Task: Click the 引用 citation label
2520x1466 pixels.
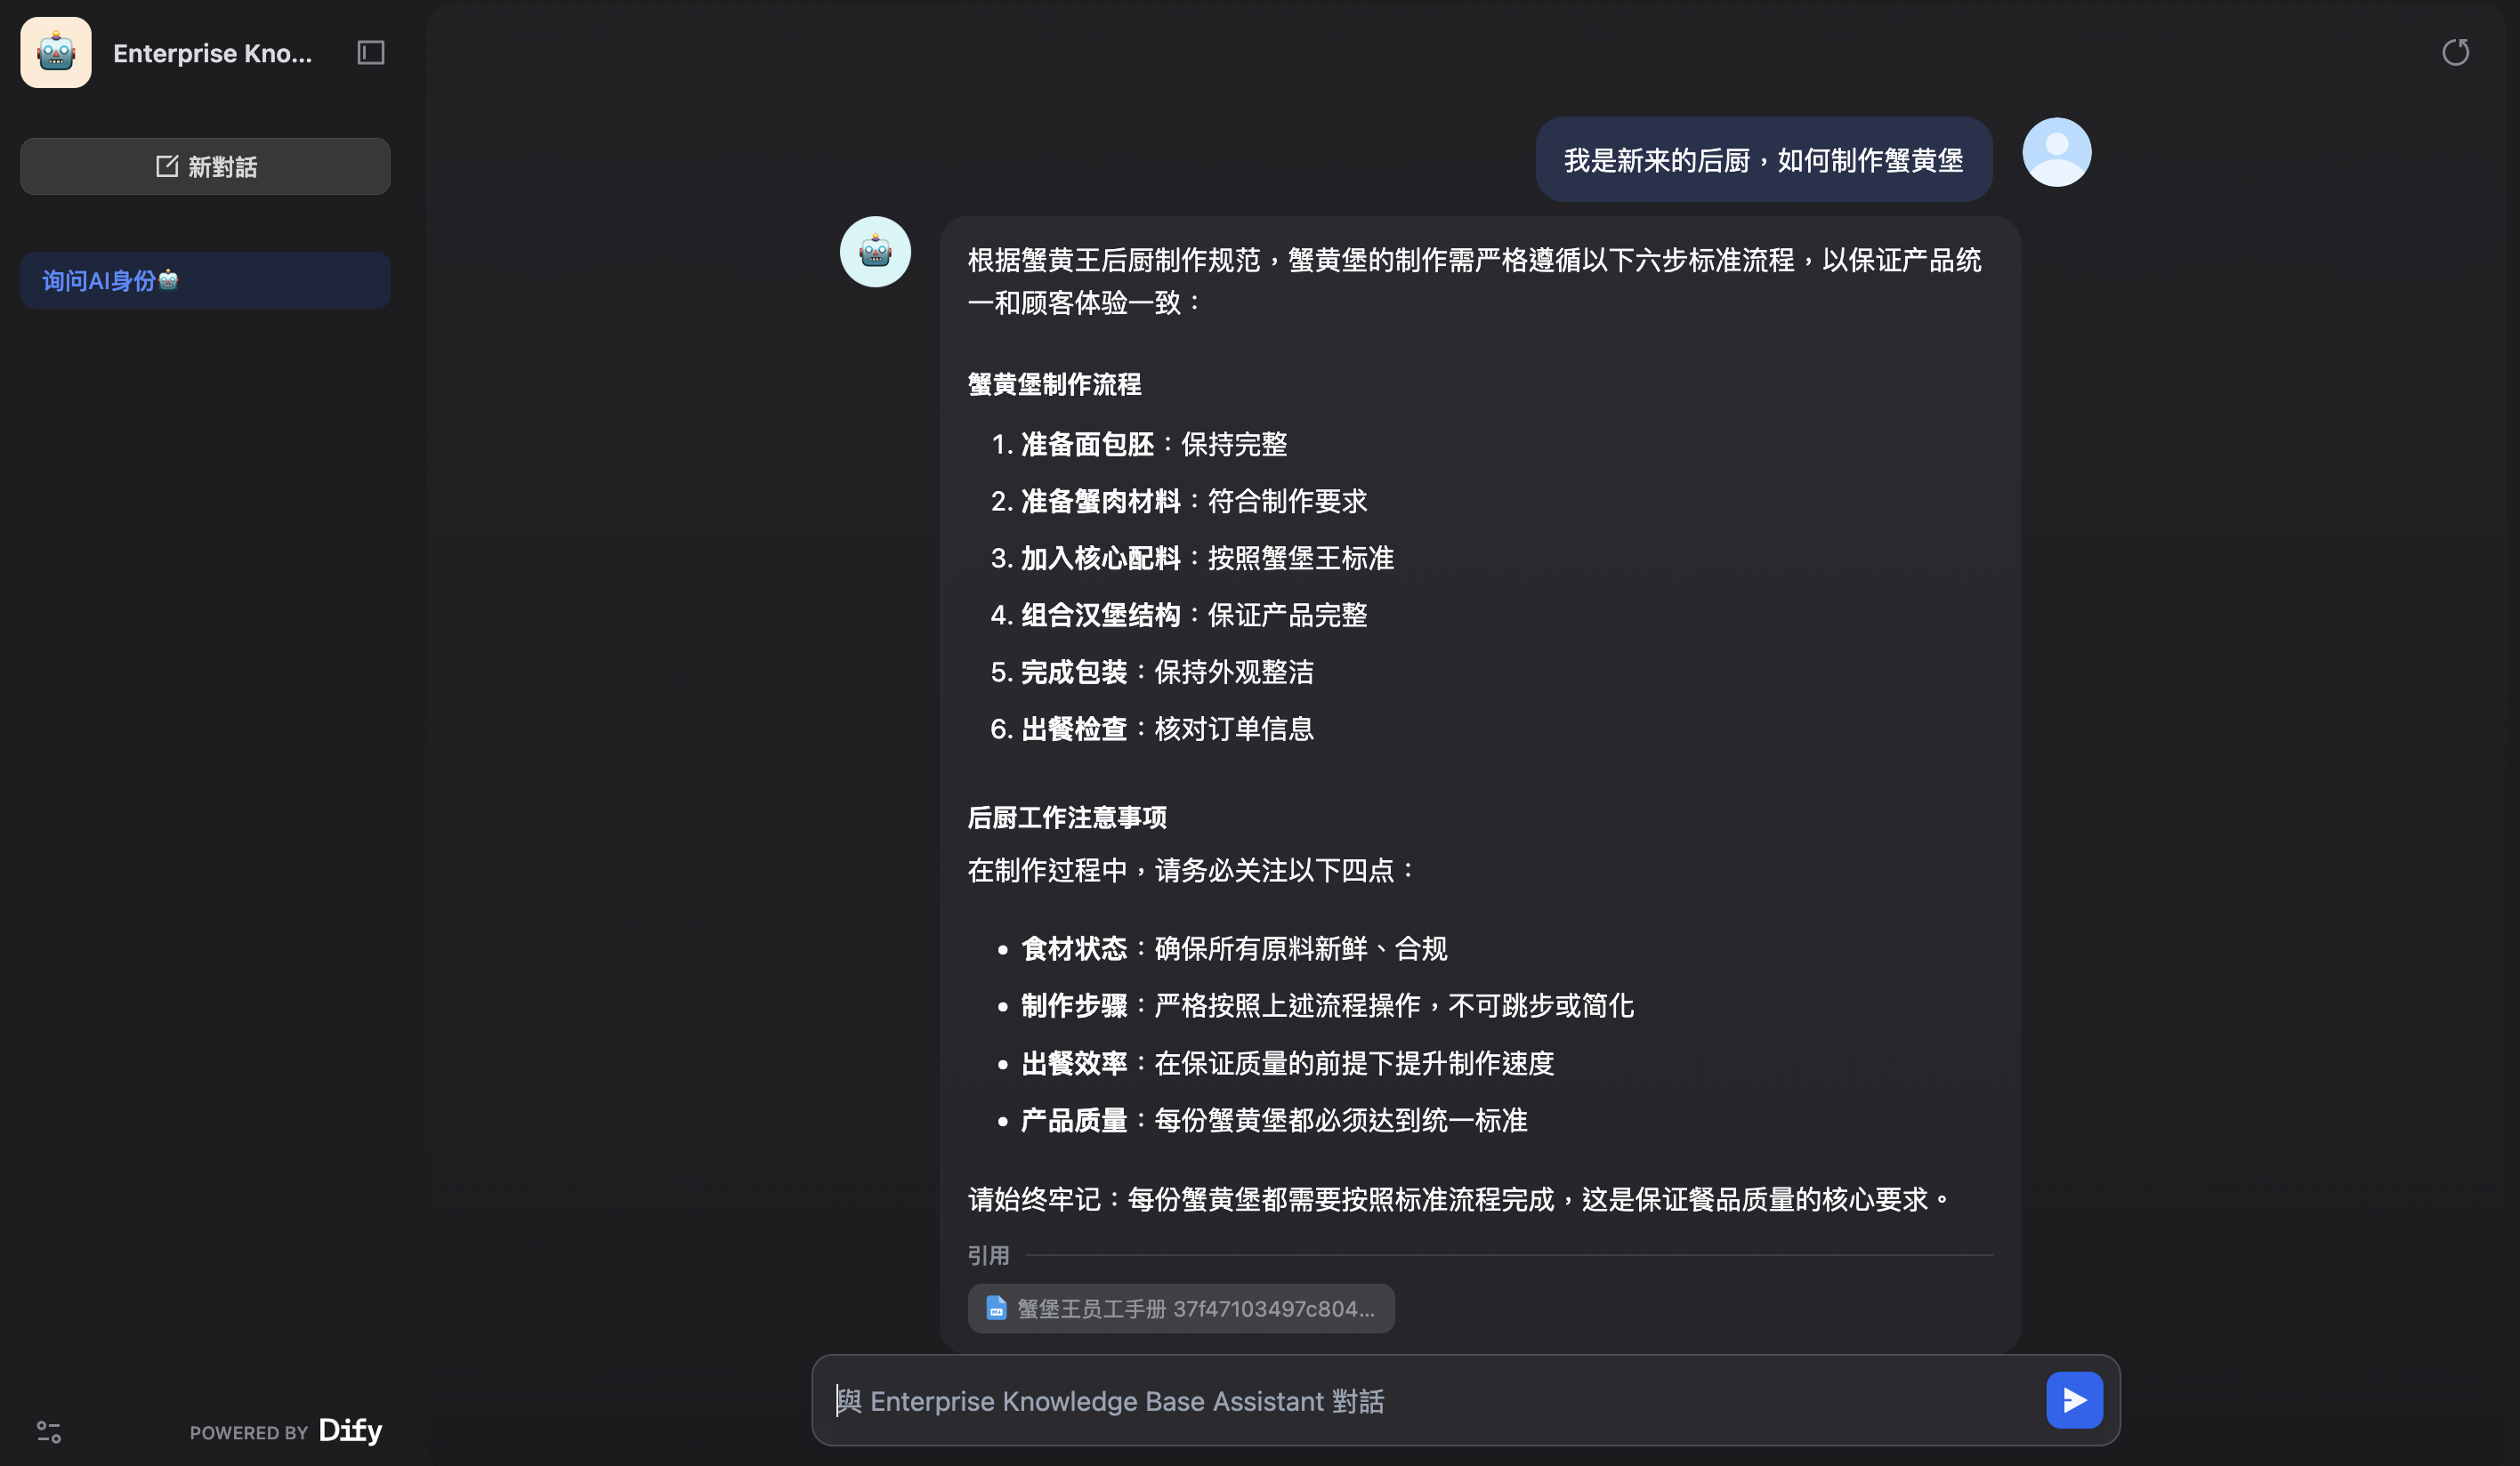Action: click(x=988, y=1255)
